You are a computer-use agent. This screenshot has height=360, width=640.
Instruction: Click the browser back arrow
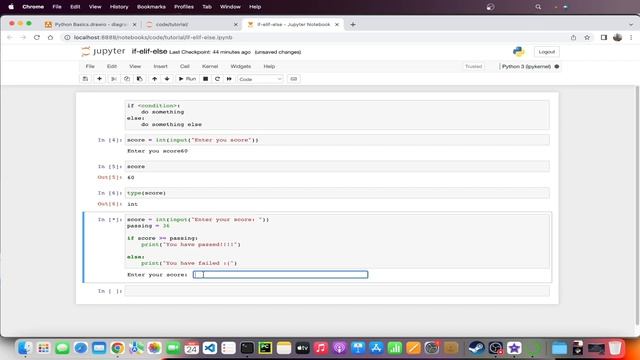pos(10,37)
